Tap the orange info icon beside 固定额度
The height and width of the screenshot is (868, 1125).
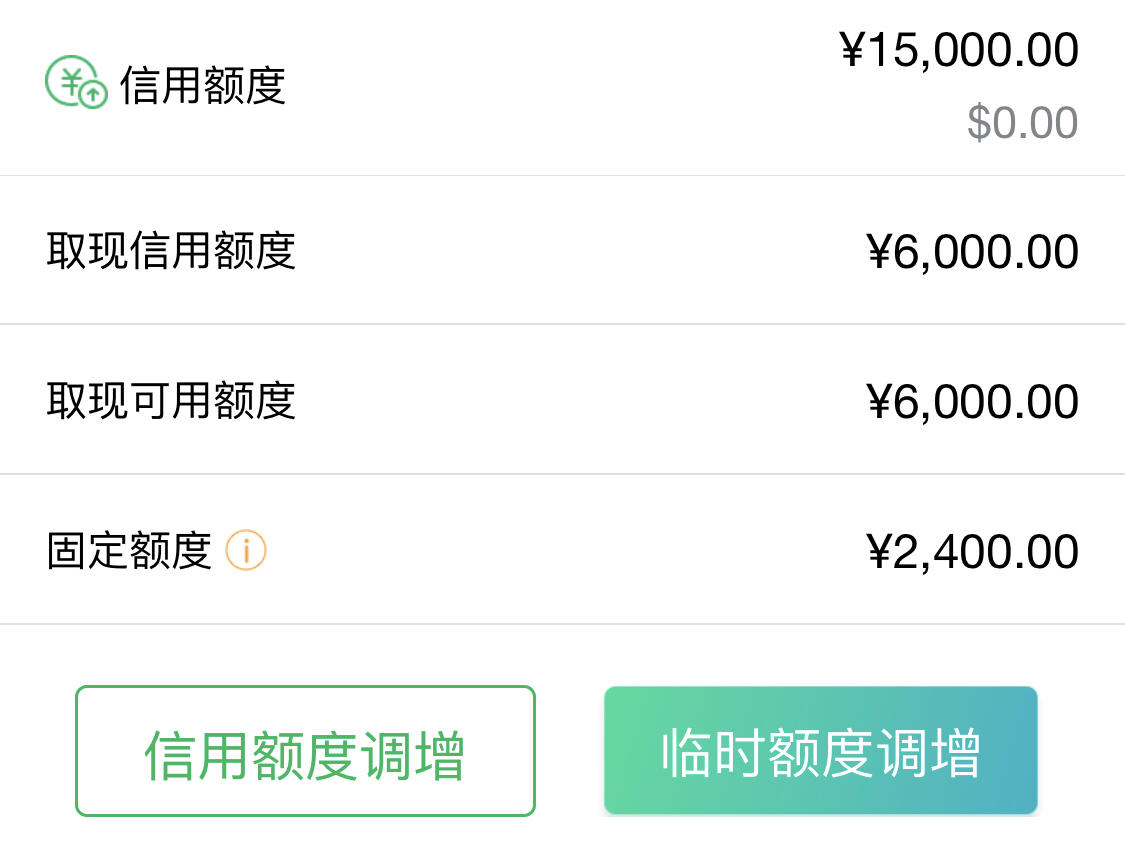(x=246, y=551)
